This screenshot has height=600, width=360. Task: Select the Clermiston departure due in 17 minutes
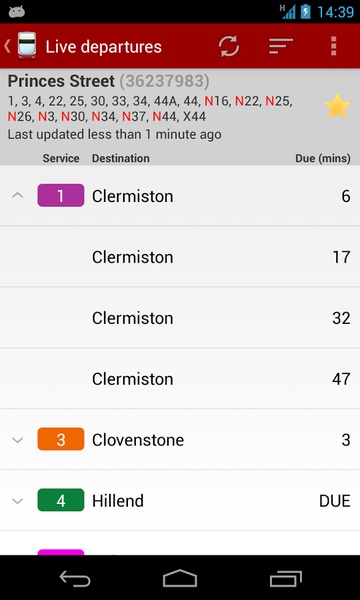click(x=180, y=257)
